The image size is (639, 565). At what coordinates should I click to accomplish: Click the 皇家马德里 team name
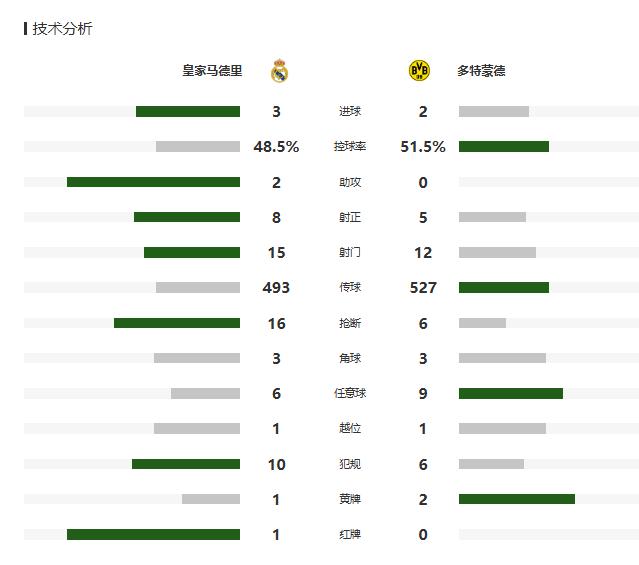coord(212,71)
